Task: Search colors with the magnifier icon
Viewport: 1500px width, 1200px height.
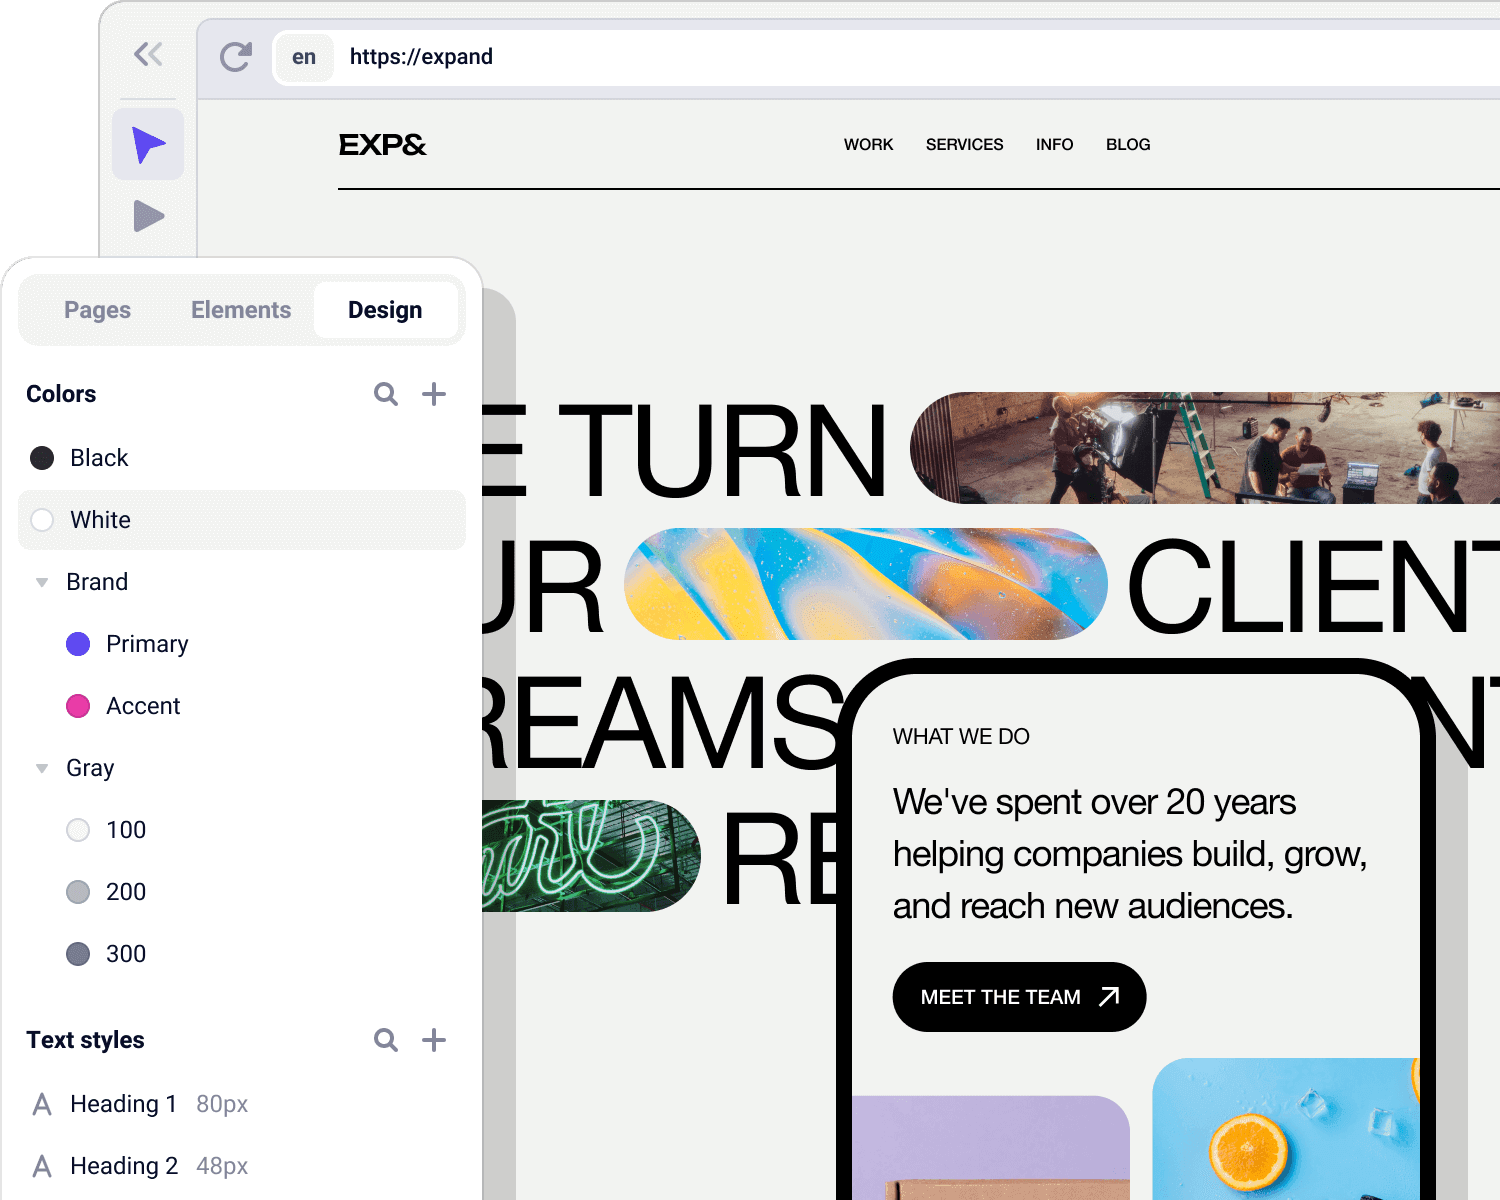Action: pyautogui.click(x=386, y=394)
